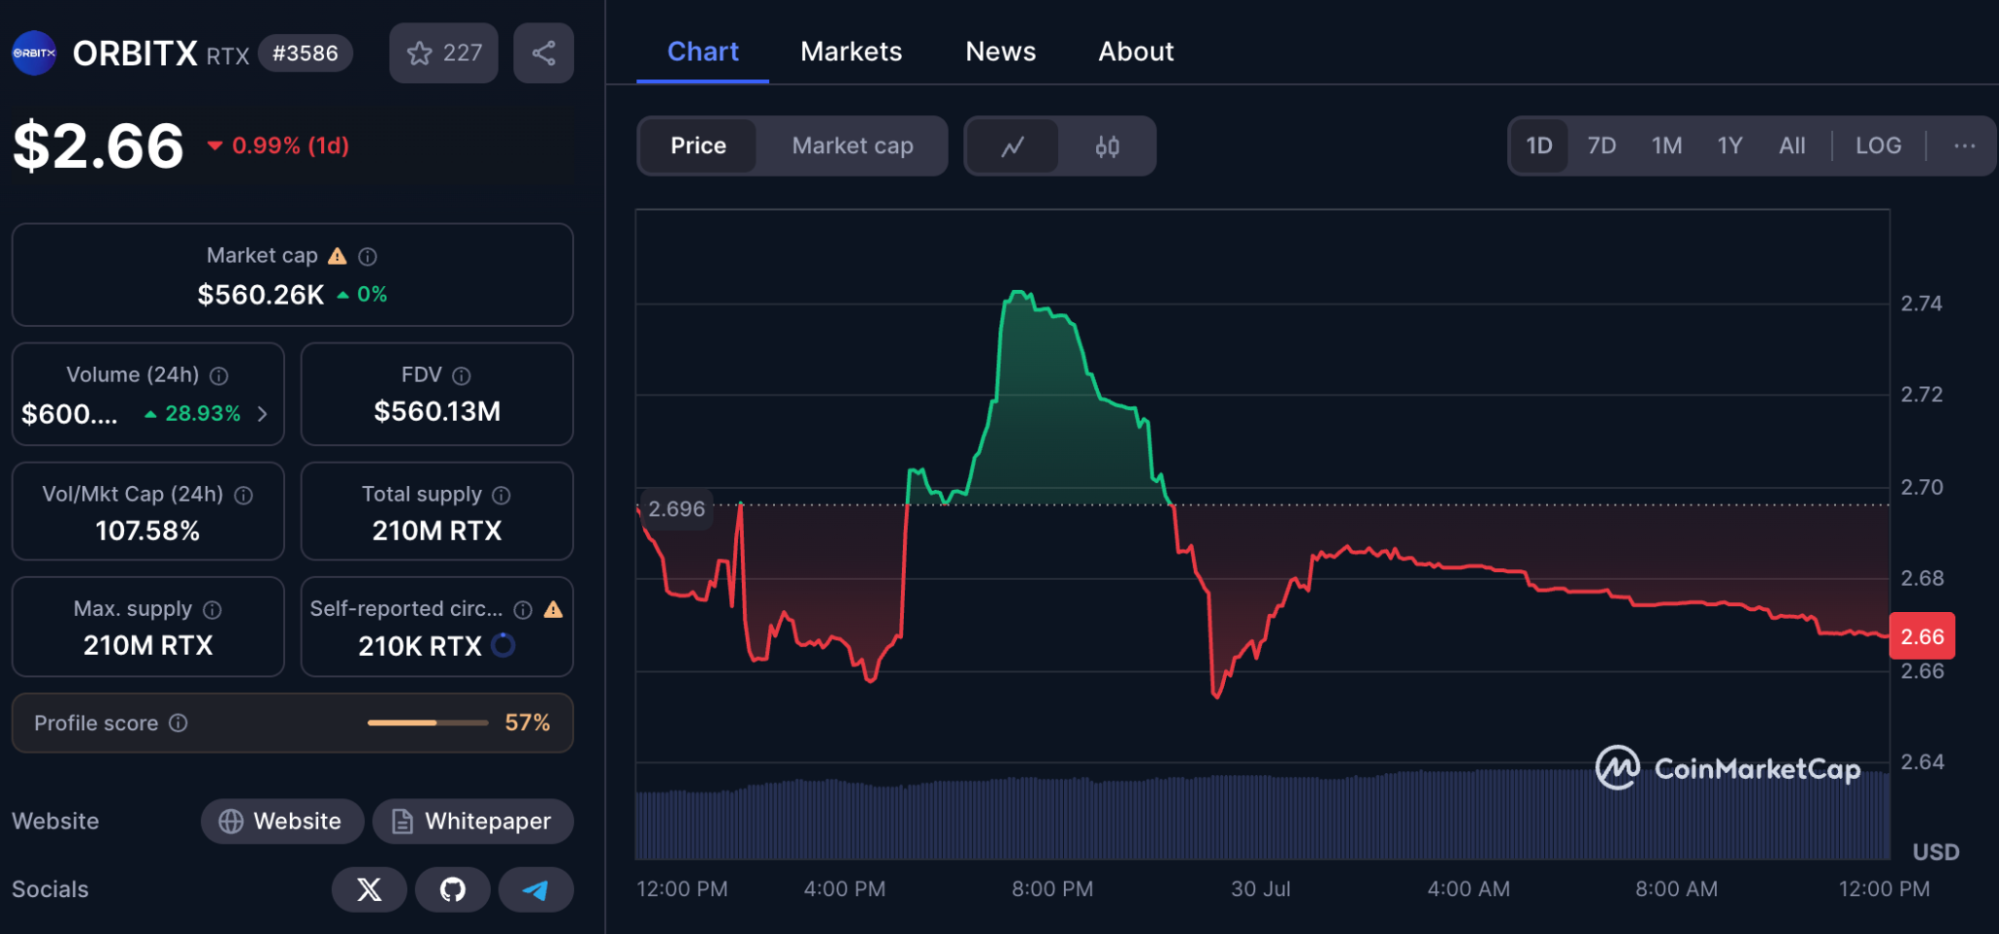Viewport: 1999px width, 935px height.
Task: Click the 210K RTX circulating supply value
Action: [420, 647]
